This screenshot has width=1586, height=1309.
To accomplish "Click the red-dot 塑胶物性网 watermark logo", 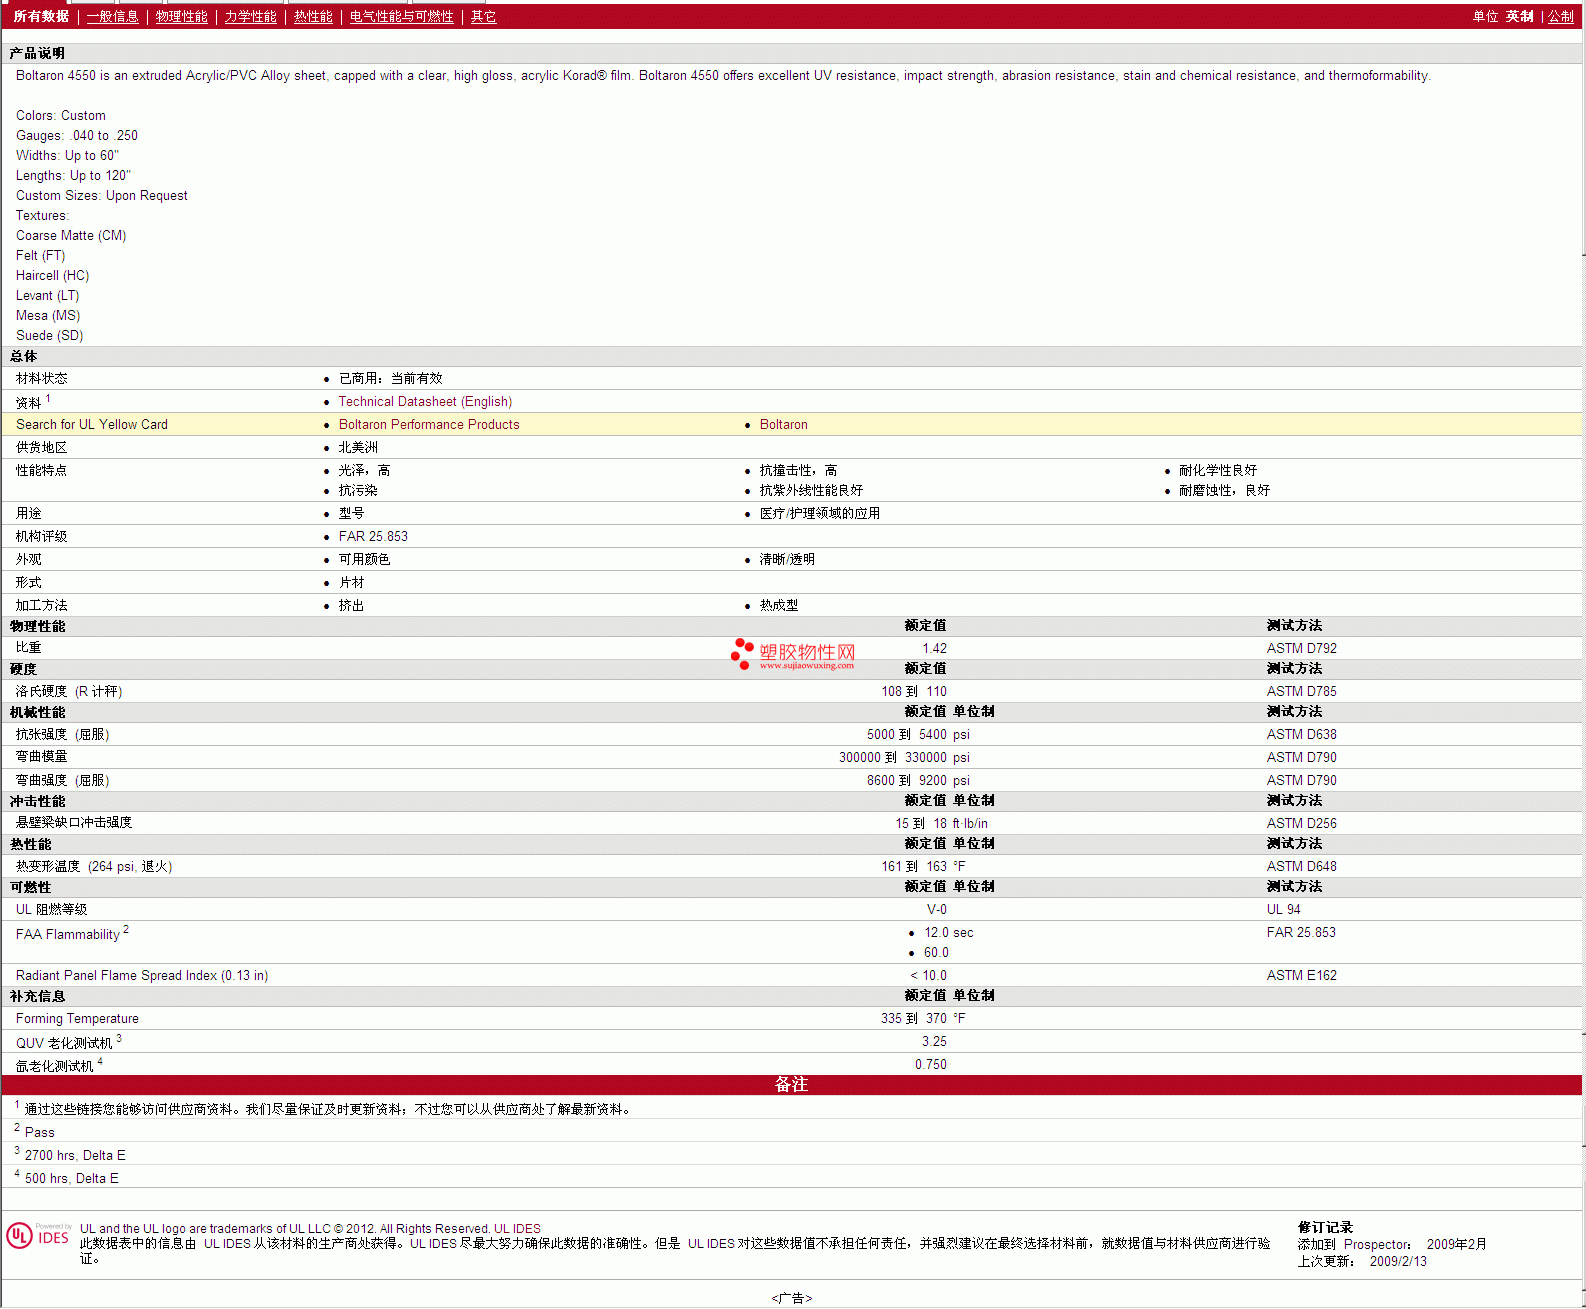I will [793, 654].
